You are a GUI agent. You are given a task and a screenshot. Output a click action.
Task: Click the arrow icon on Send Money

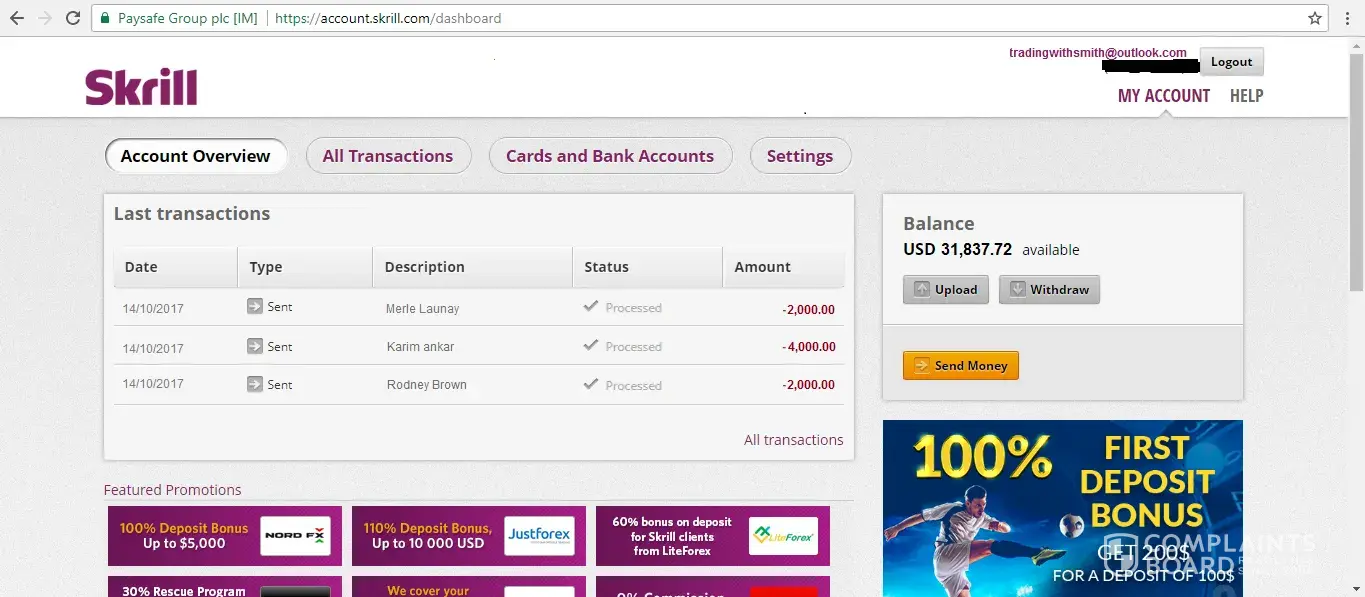coord(921,365)
